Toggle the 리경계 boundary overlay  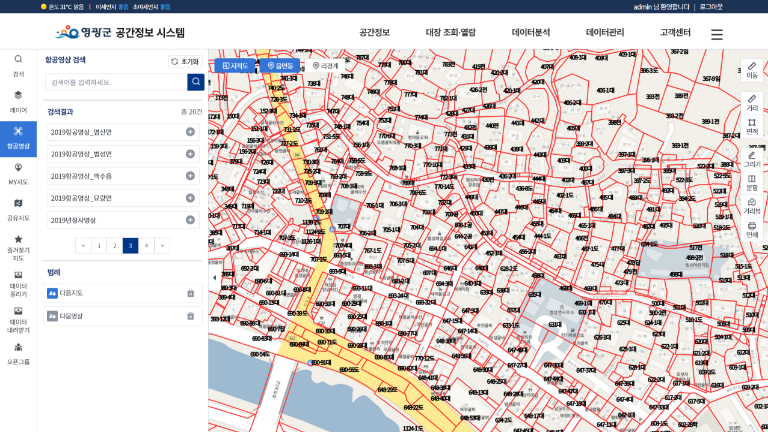click(325, 66)
